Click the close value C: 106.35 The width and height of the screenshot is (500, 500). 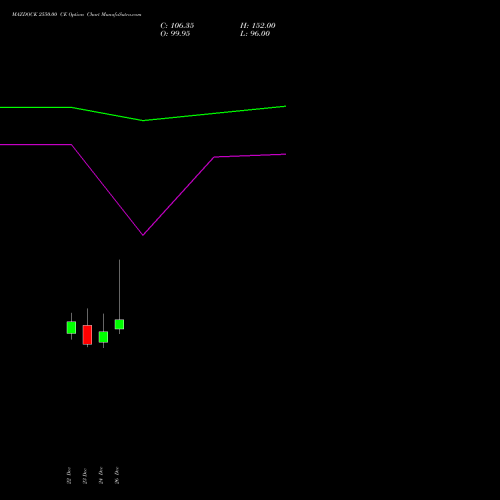point(177,26)
